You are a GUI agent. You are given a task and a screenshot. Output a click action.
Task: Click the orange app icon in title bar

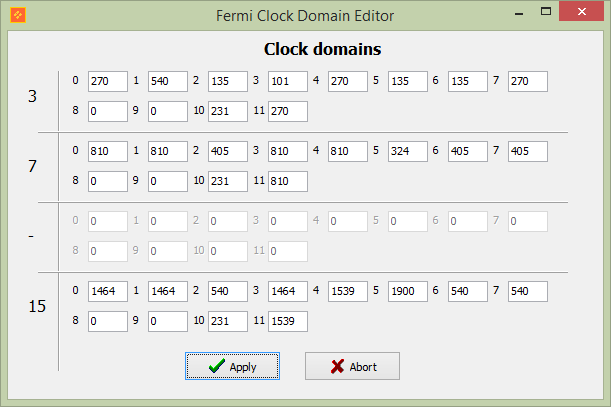pos(18,15)
